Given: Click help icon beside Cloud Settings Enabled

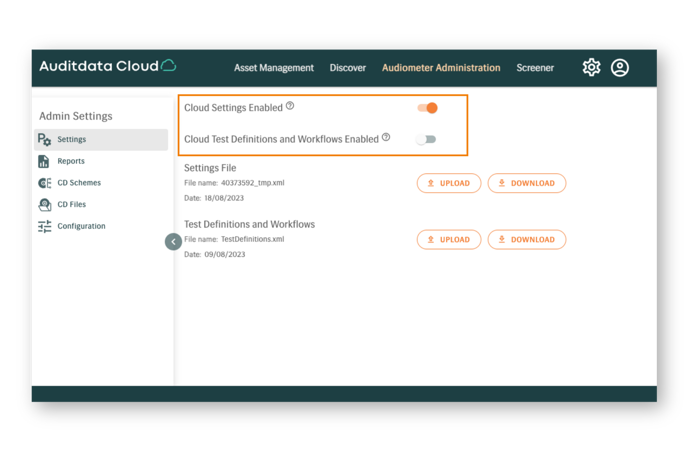Looking at the screenshot, I should (x=290, y=106).
